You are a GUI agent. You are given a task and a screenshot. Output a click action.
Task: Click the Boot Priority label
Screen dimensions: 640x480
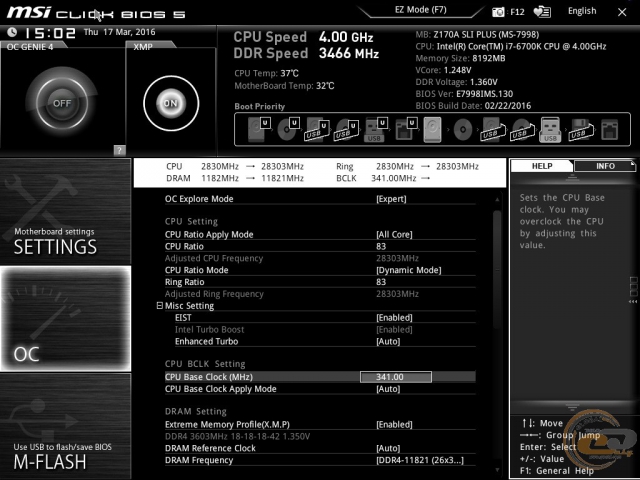[x=260, y=107]
